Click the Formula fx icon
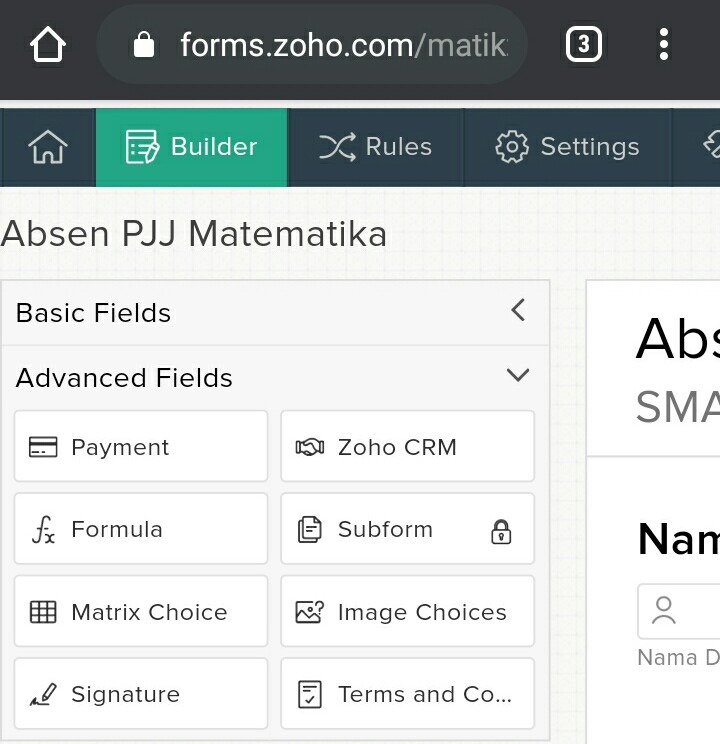 43,530
